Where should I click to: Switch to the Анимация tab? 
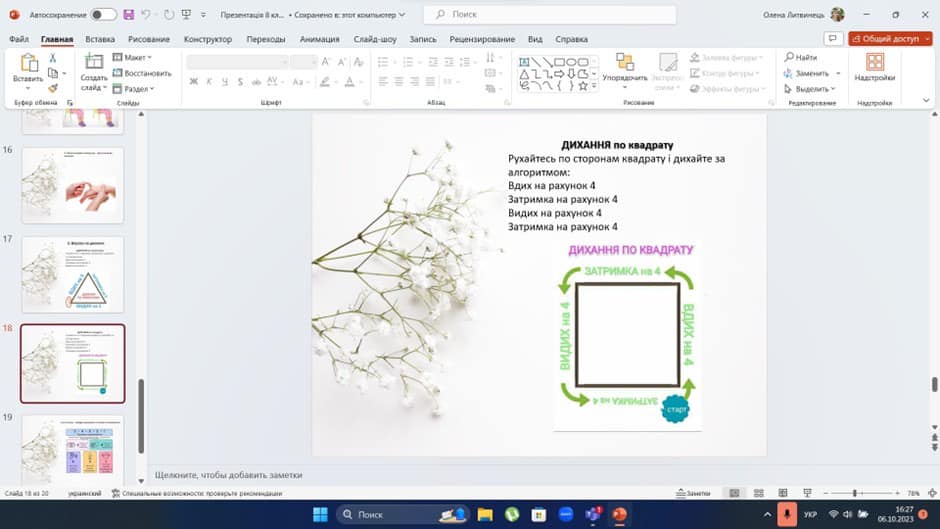tap(319, 39)
